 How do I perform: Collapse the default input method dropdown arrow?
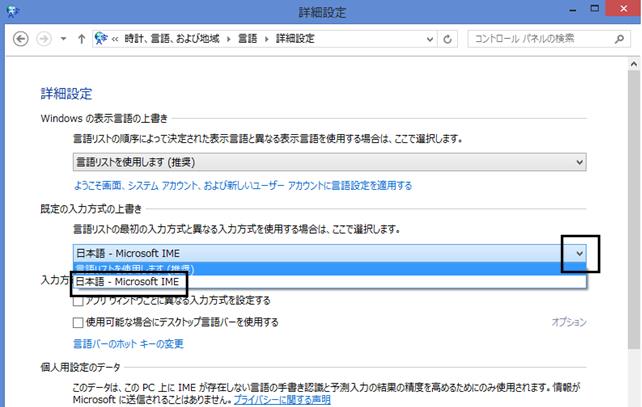coord(579,253)
